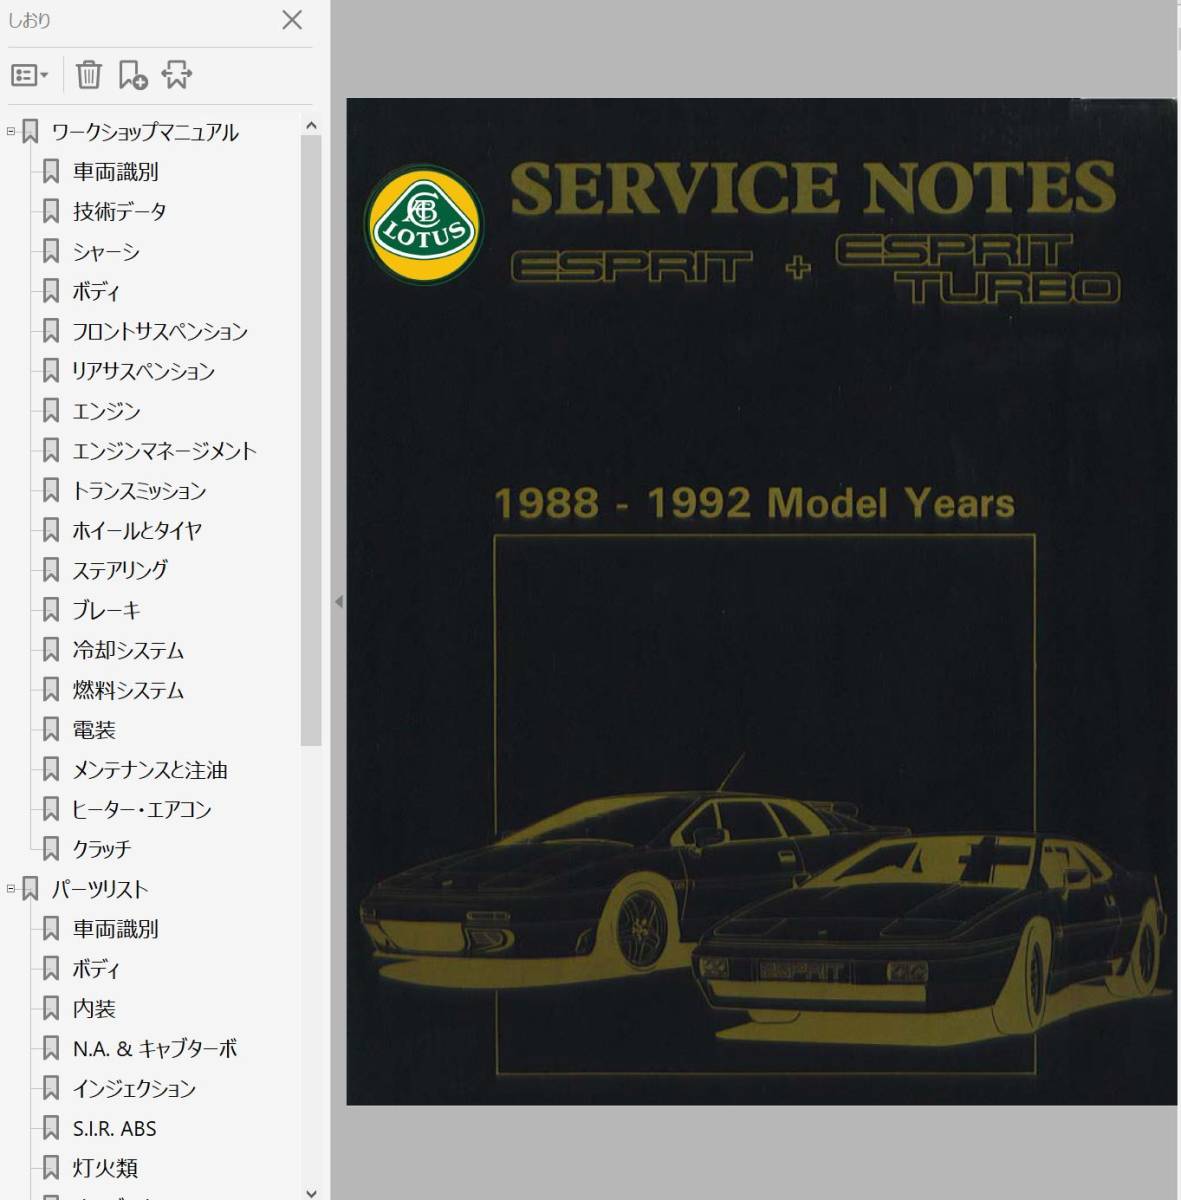Open ホイールとタイヤ bookmark
The height and width of the screenshot is (1200, 1181).
[x=137, y=531]
